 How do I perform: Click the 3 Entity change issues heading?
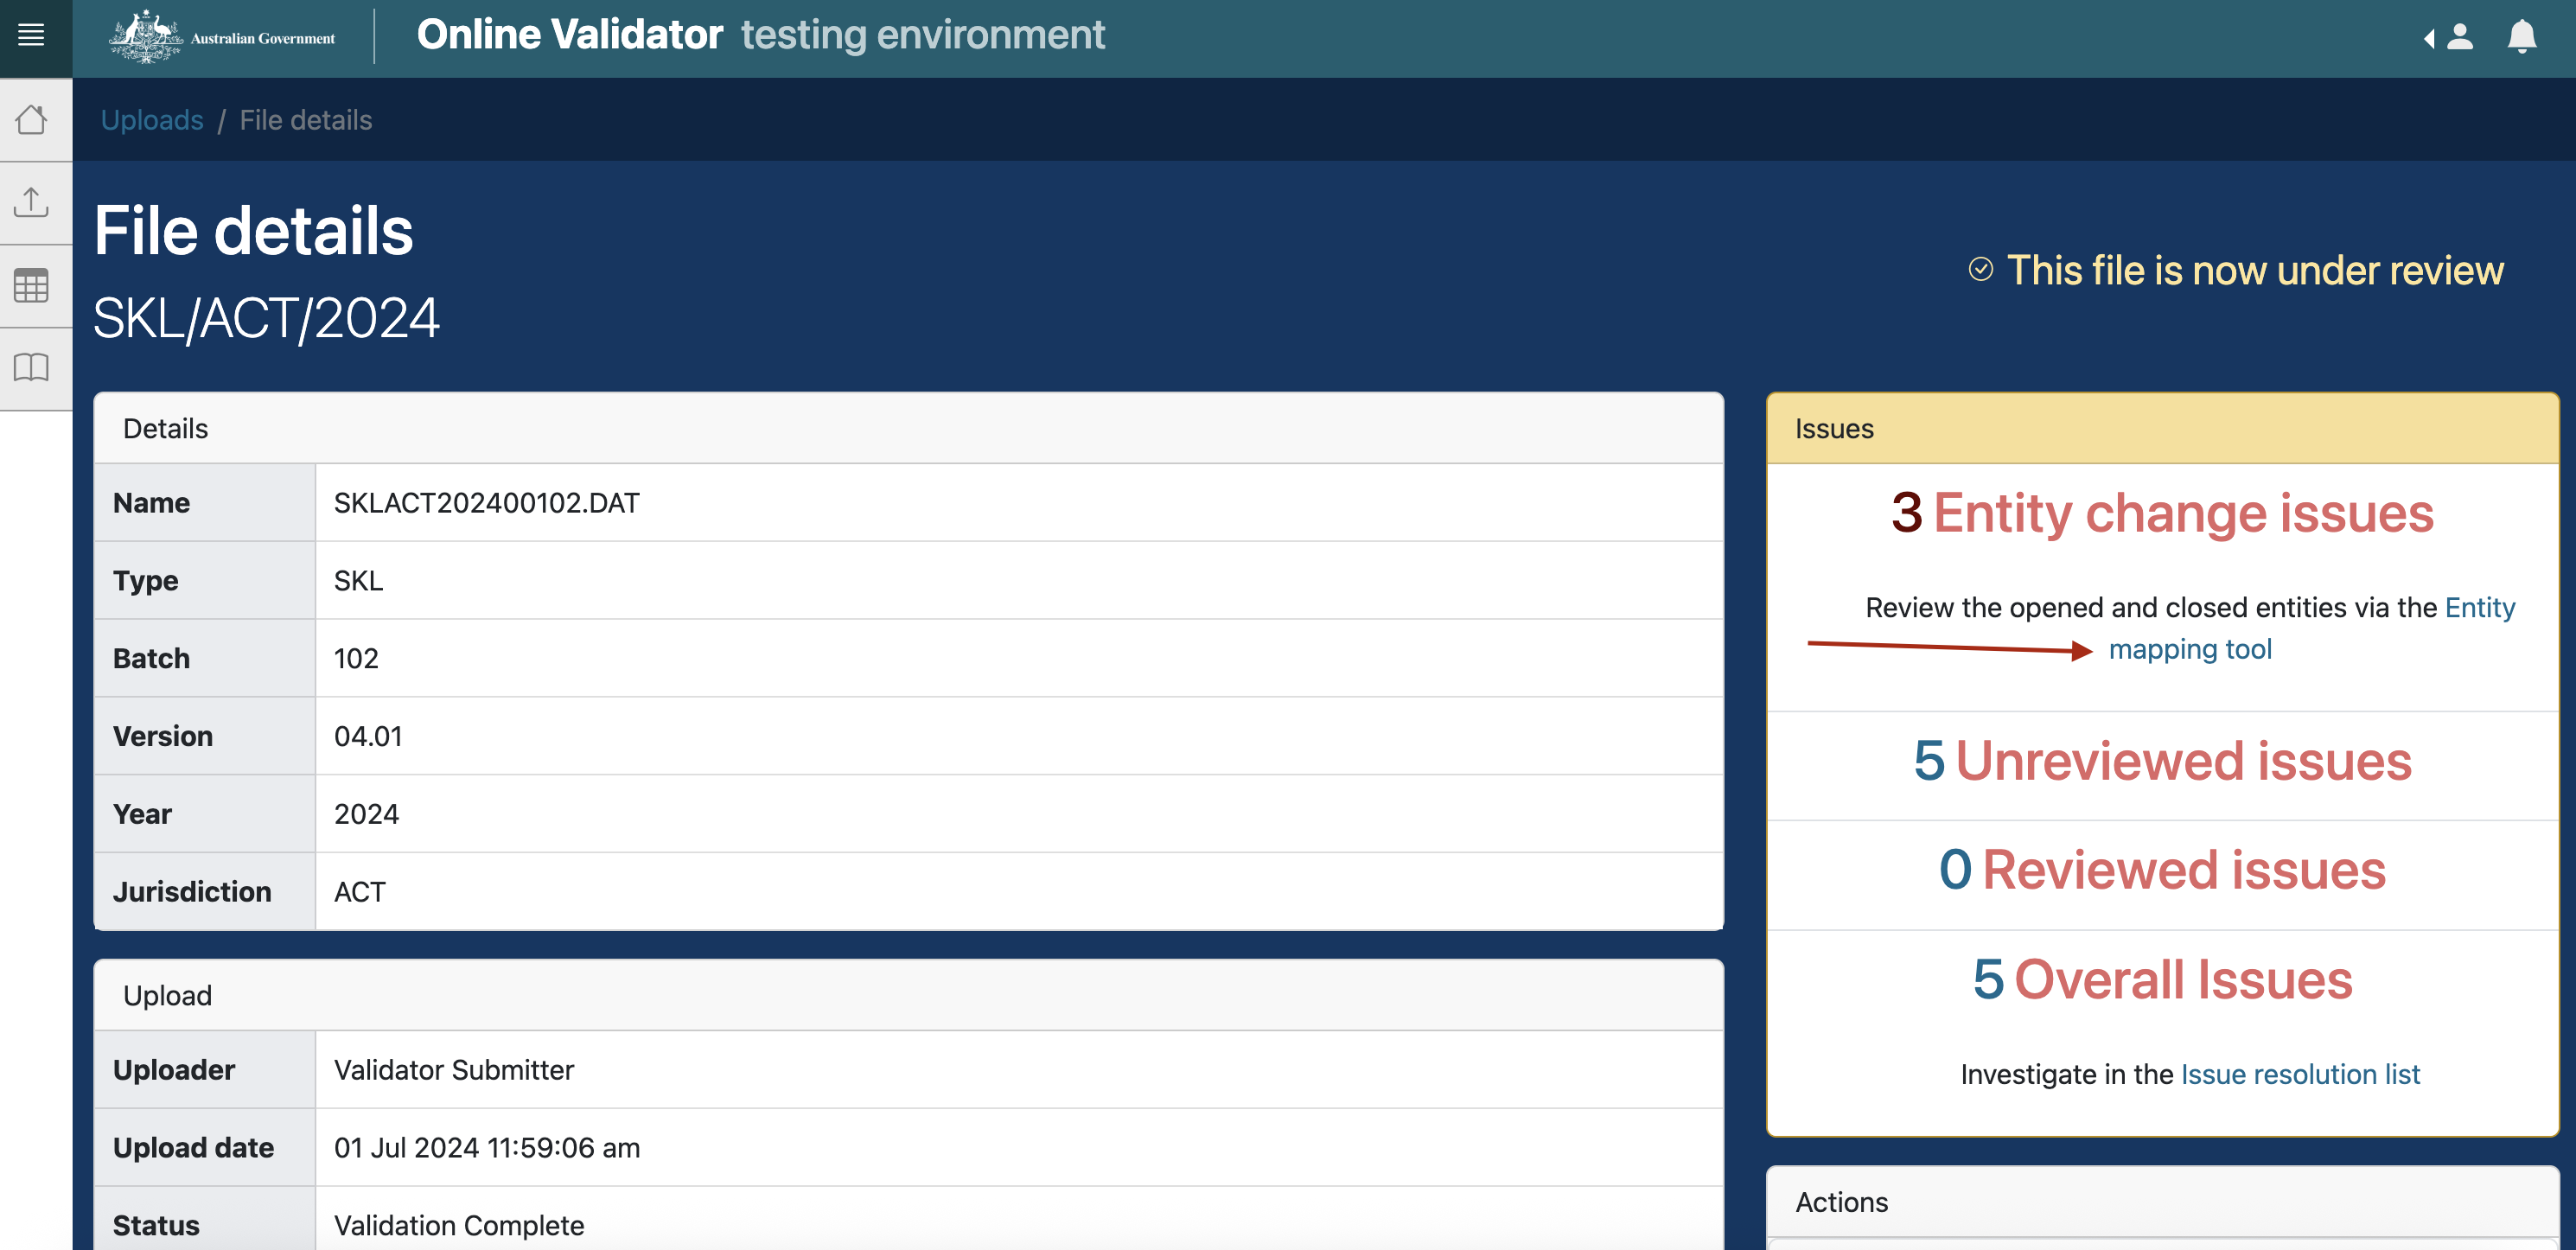point(2162,513)
